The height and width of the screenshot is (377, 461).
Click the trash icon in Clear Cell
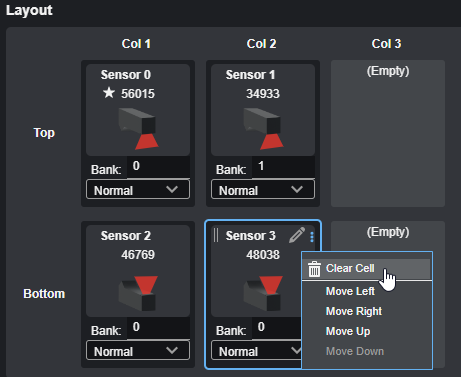pos(314,269)
